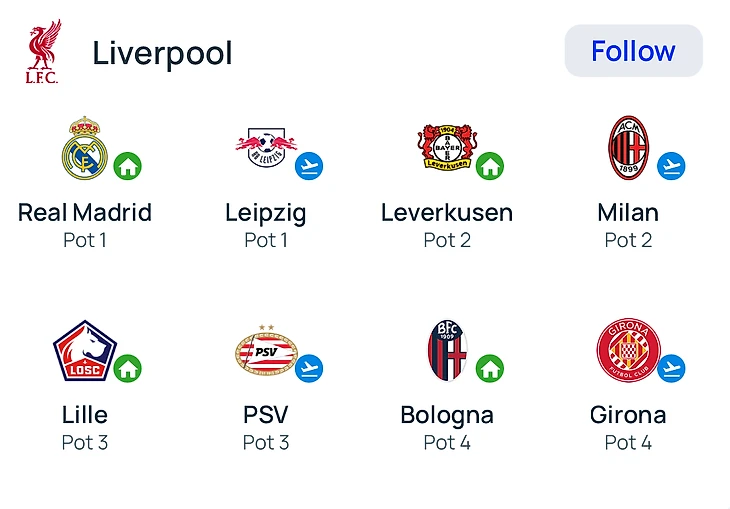Image resolution: width=730 pixels, height=509 pixels.
Task: Click the RB Leipzig club logo
Action: pos(266,148)
